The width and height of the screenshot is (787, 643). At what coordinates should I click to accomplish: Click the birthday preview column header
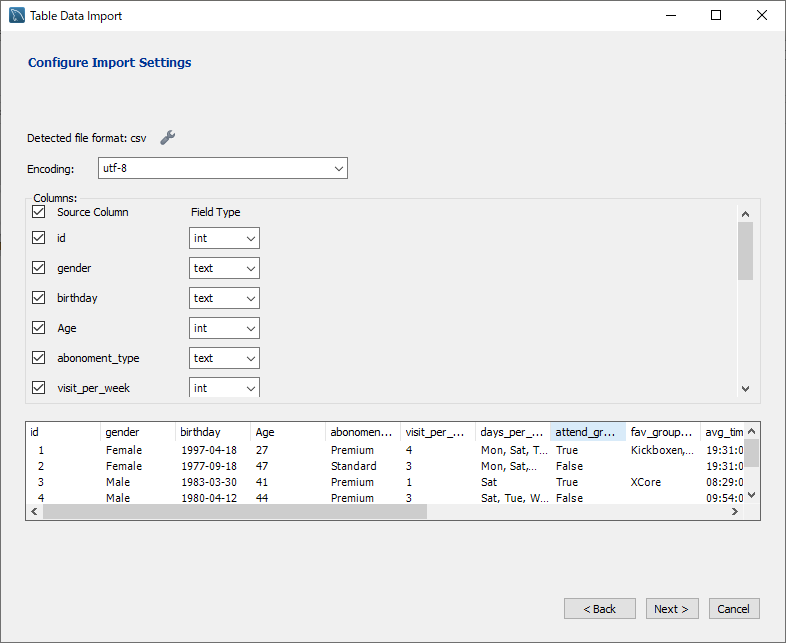(x=213, y=432)
